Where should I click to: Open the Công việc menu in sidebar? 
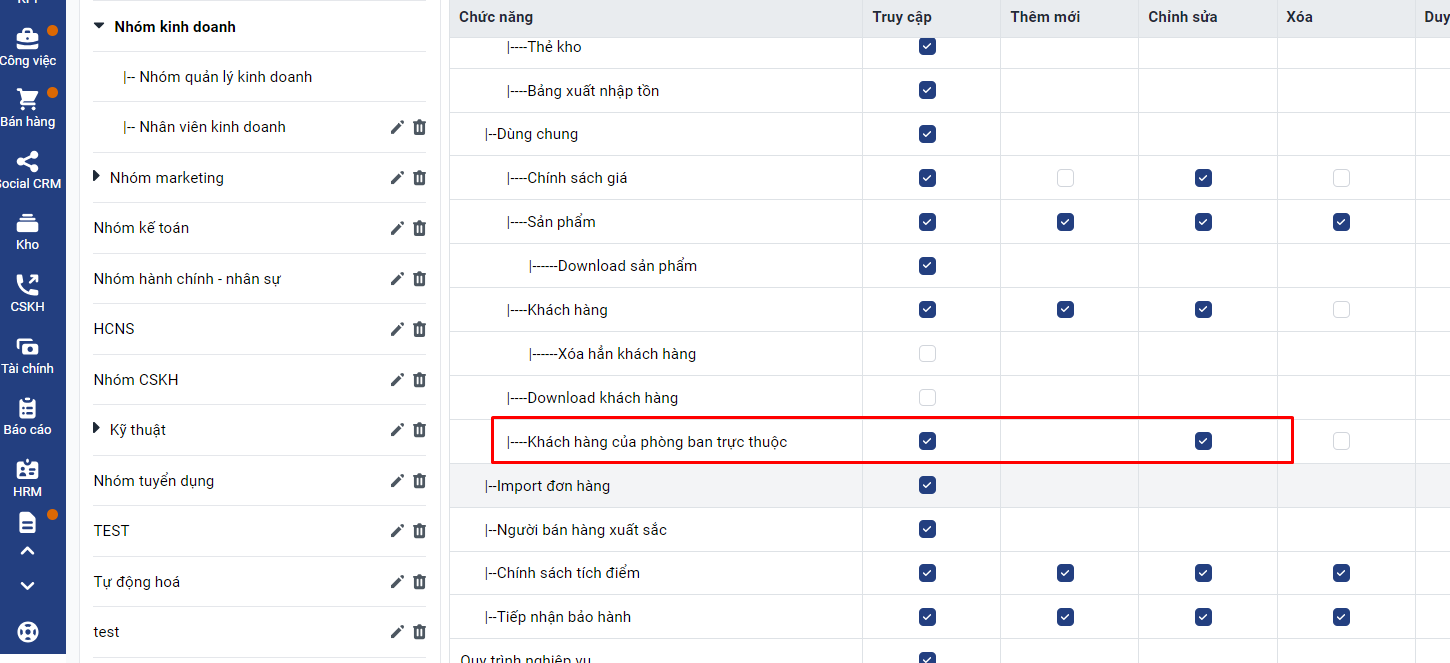coord(27,47)
